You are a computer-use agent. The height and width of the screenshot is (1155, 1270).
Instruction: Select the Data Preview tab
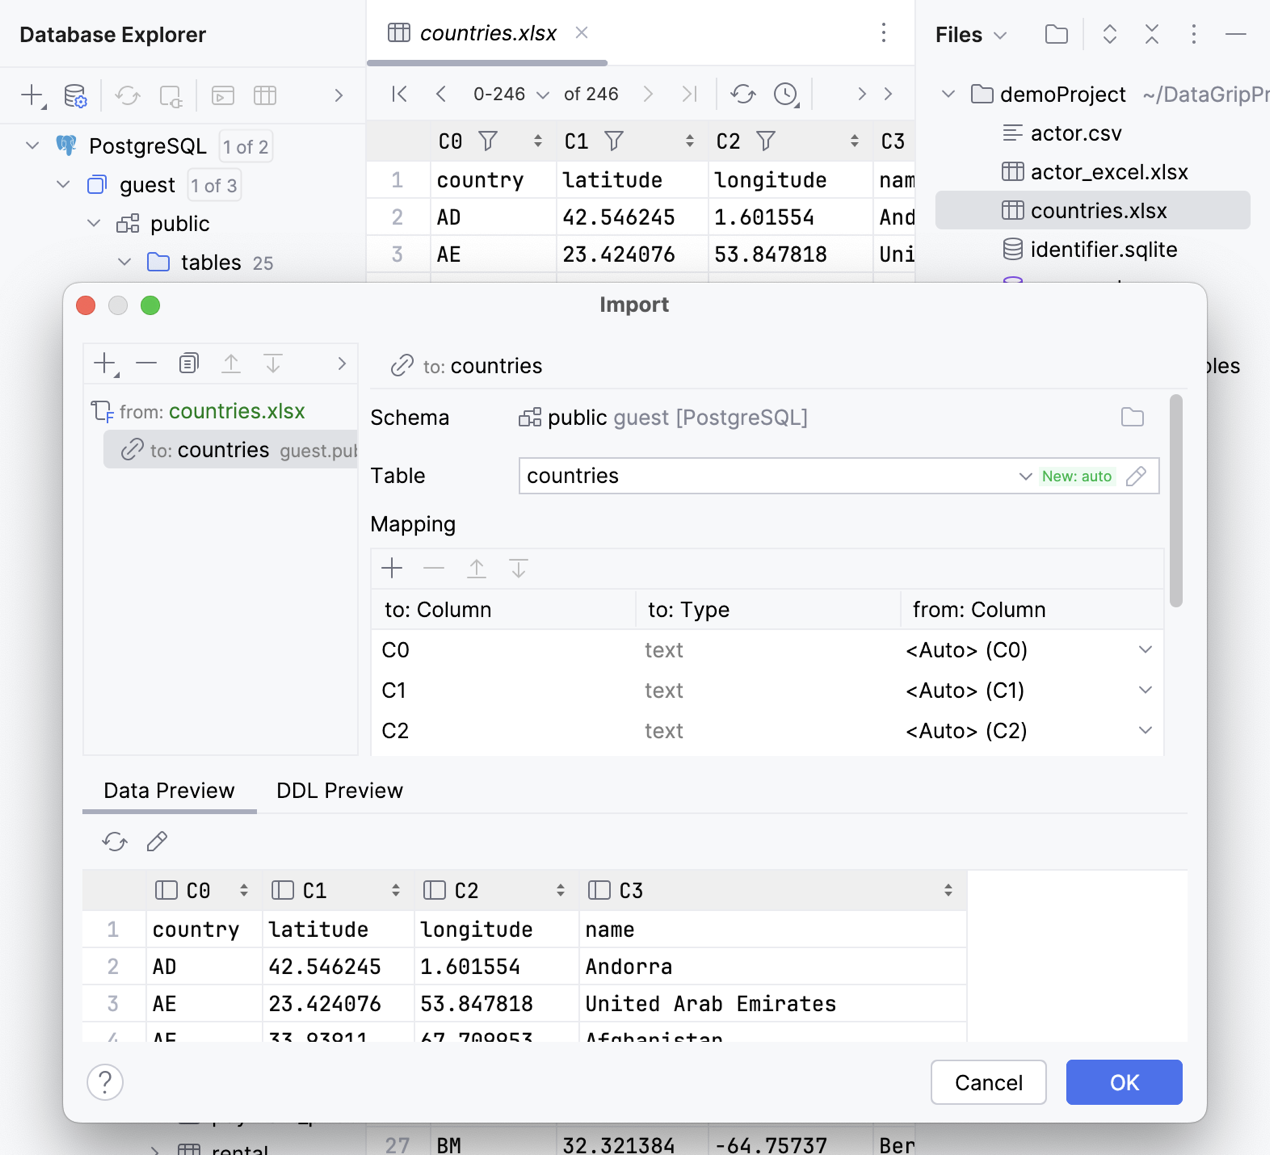coord(169,790)
